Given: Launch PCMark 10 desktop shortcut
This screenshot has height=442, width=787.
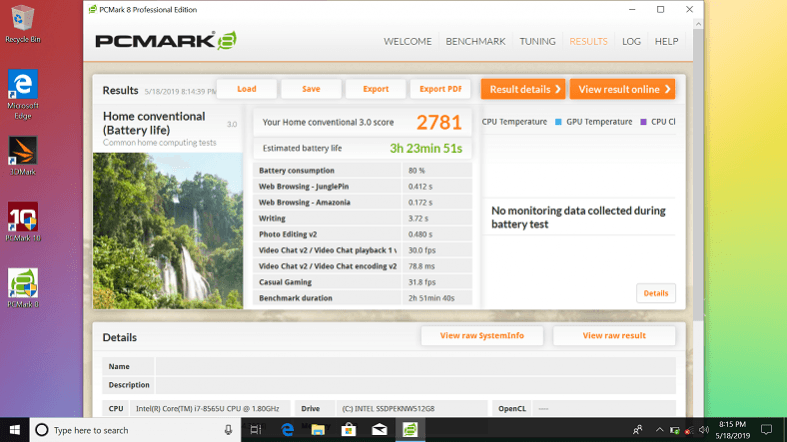Looking at the screenshot, I should point(22,222).
